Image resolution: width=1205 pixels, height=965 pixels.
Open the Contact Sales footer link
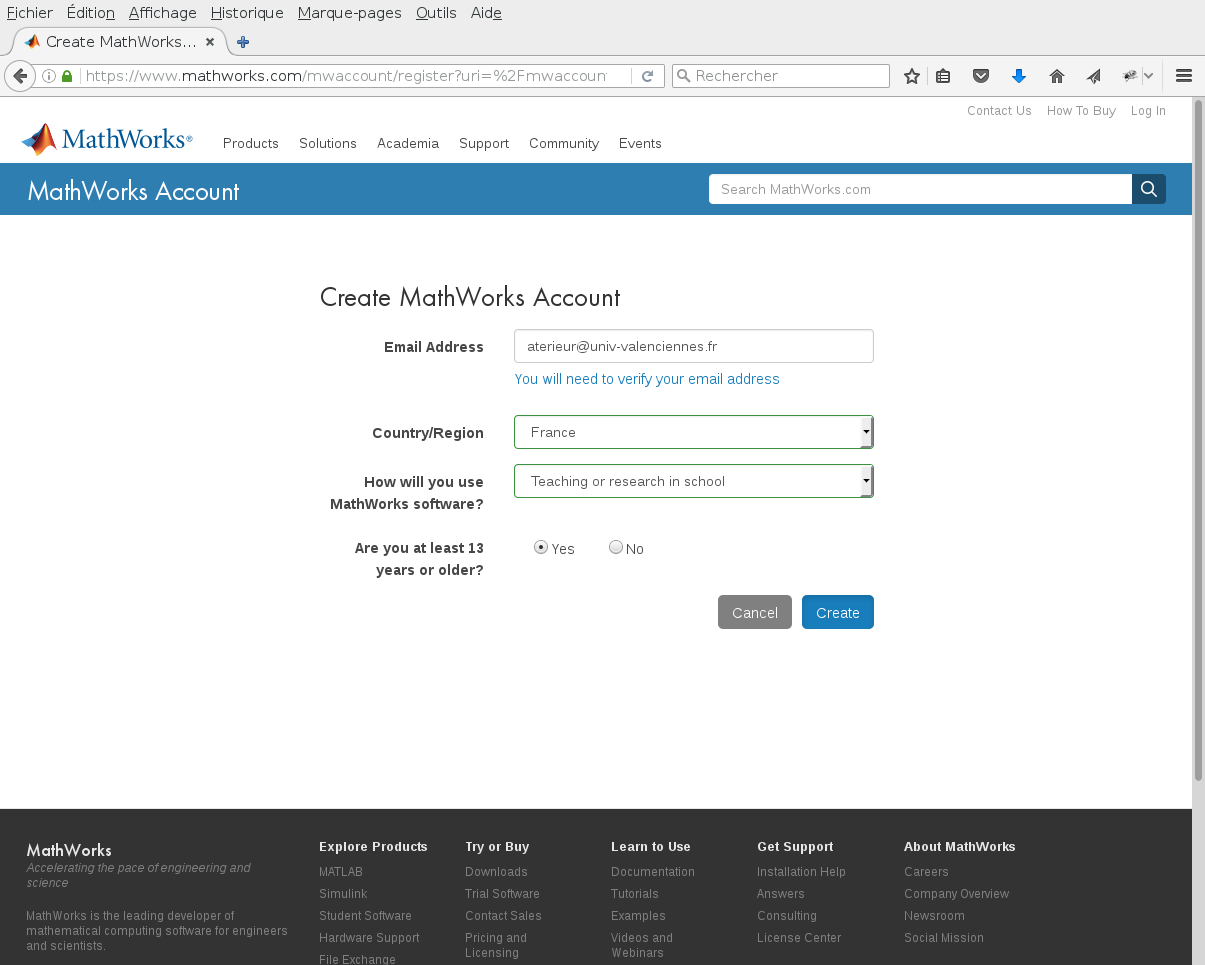[x=503, y=916]
